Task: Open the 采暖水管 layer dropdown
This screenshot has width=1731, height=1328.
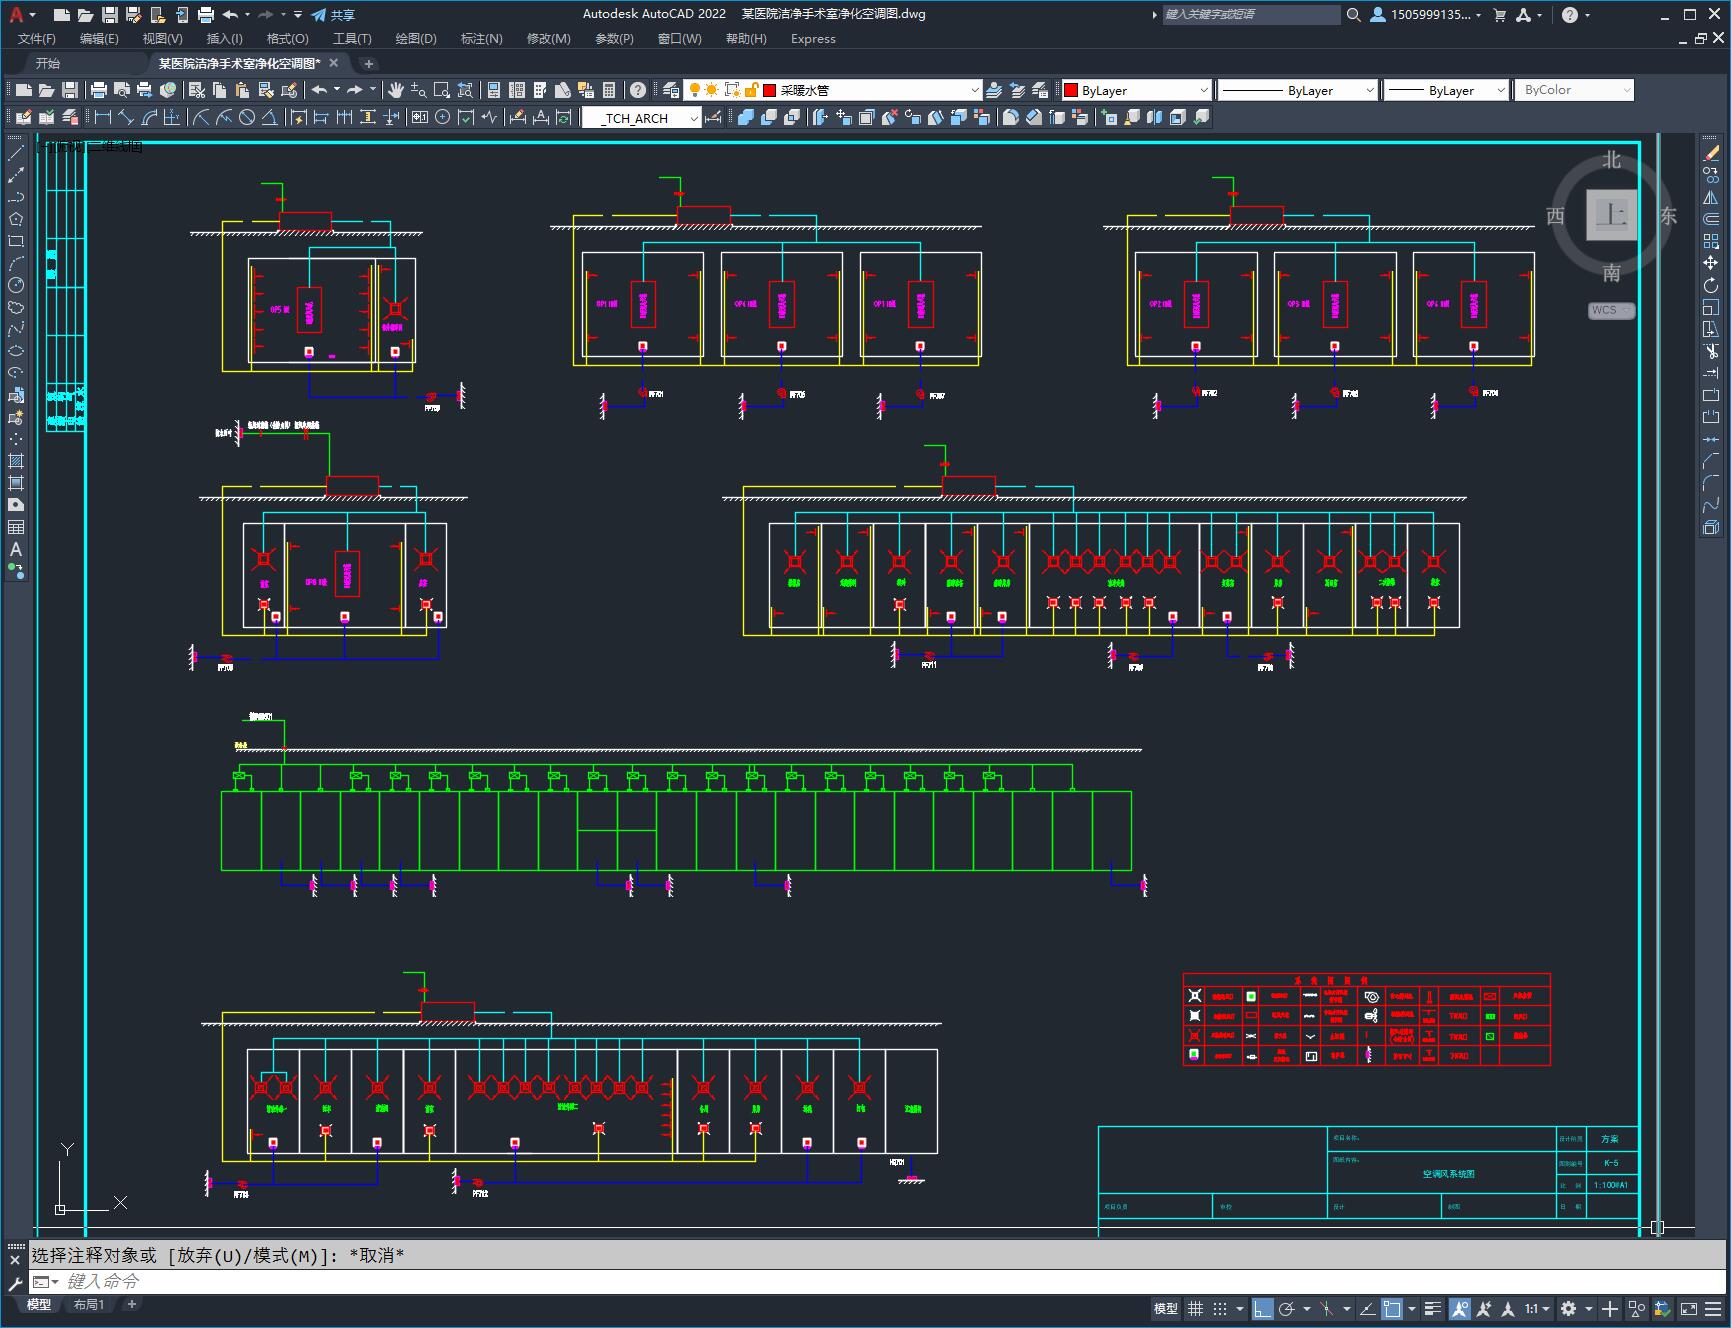Action: coord(872,90)
